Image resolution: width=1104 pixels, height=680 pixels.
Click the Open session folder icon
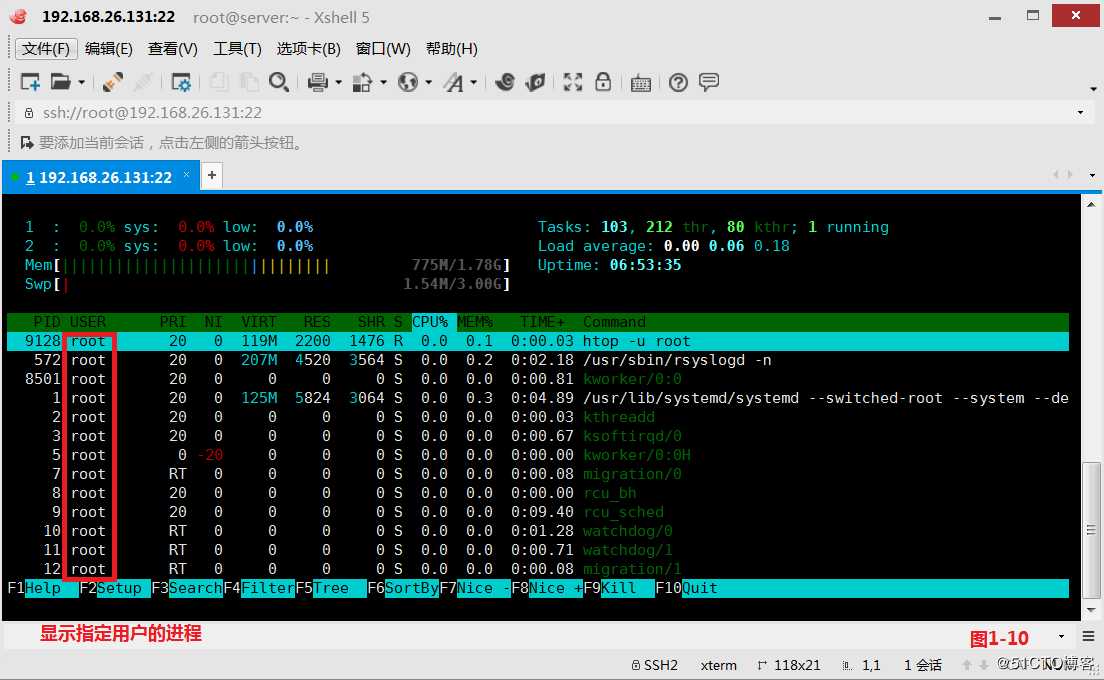point(61,82)
